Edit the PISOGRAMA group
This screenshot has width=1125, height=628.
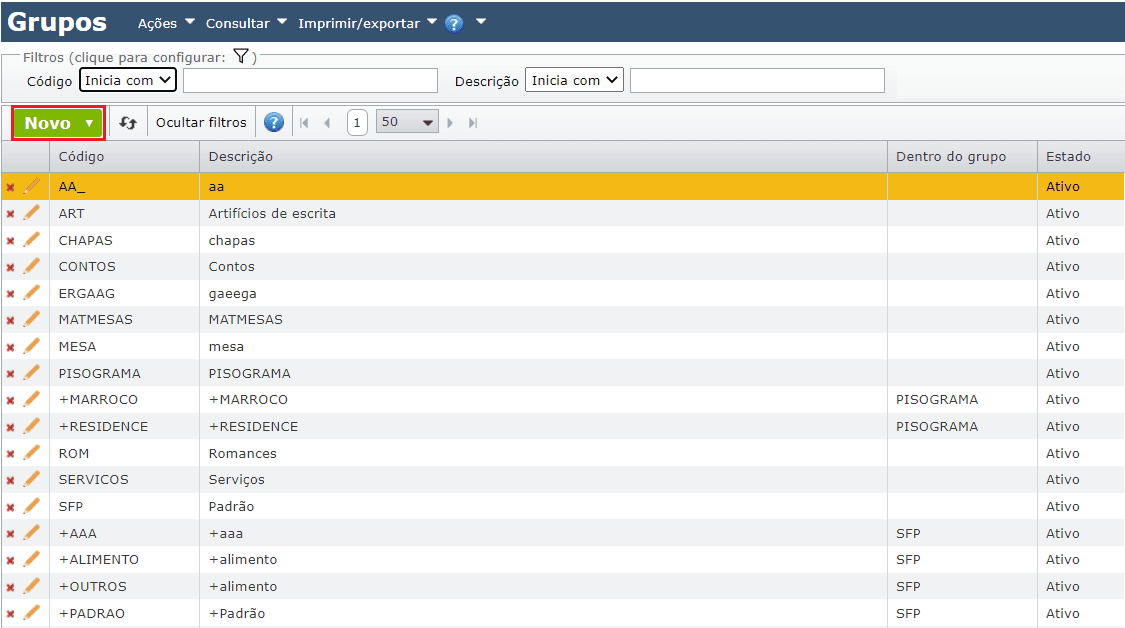[31, 373]
